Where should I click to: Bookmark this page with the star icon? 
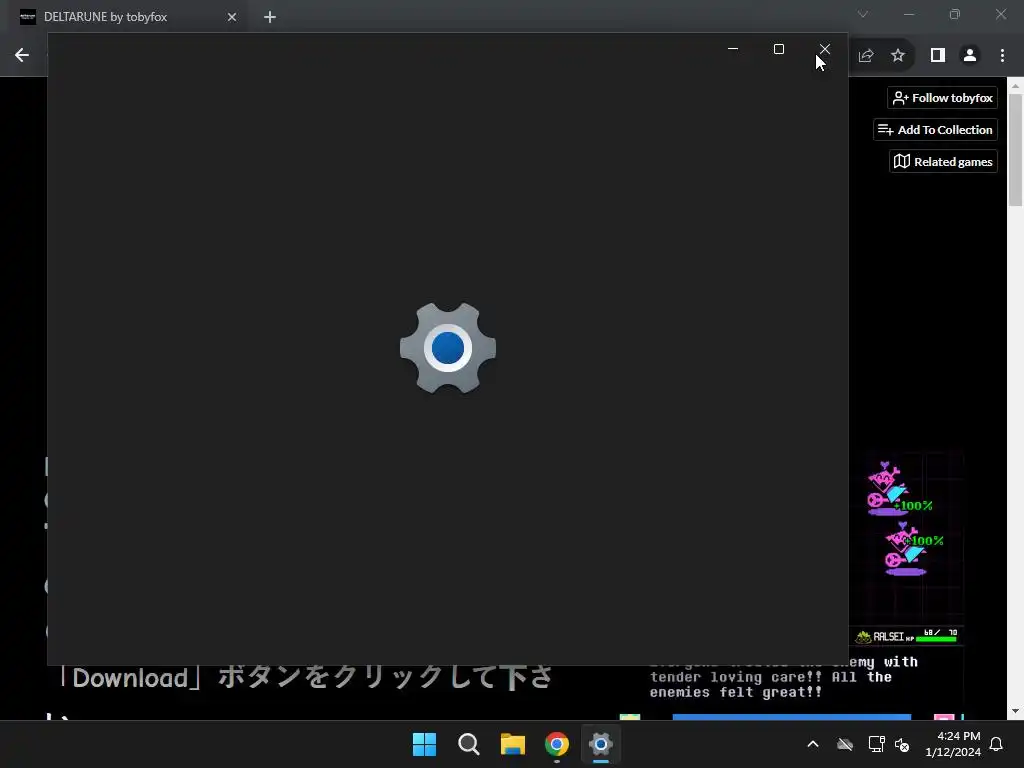click(x=898, y=56)
